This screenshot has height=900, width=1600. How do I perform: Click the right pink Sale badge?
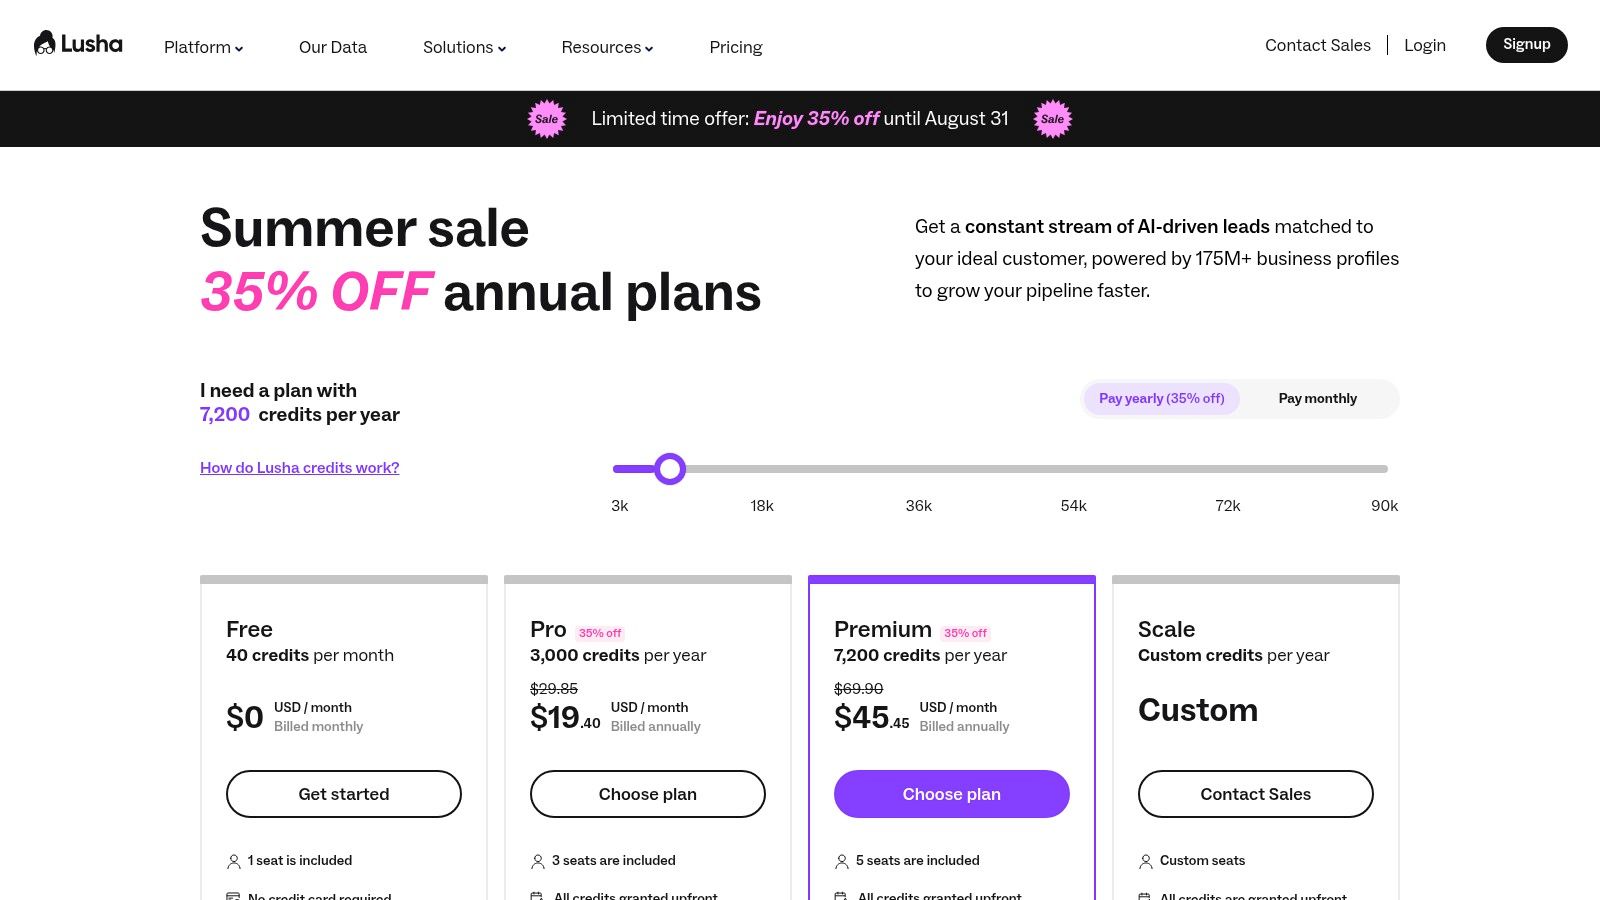(x=1052, y=119)
